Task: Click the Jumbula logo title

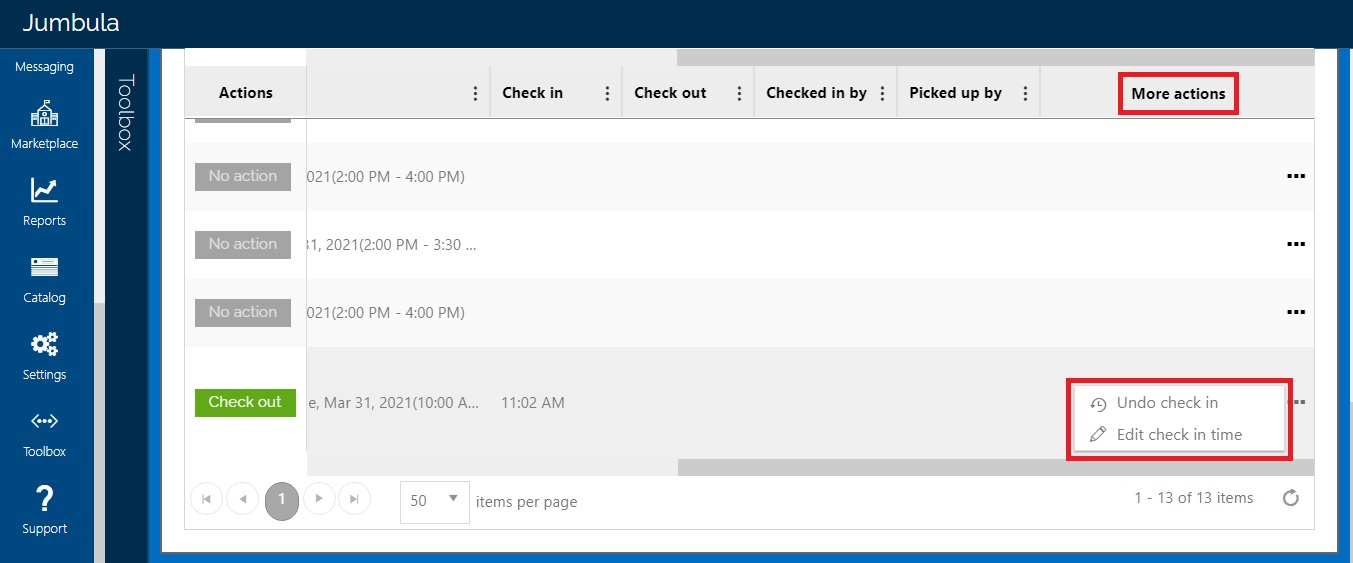Action: (71, 22)
